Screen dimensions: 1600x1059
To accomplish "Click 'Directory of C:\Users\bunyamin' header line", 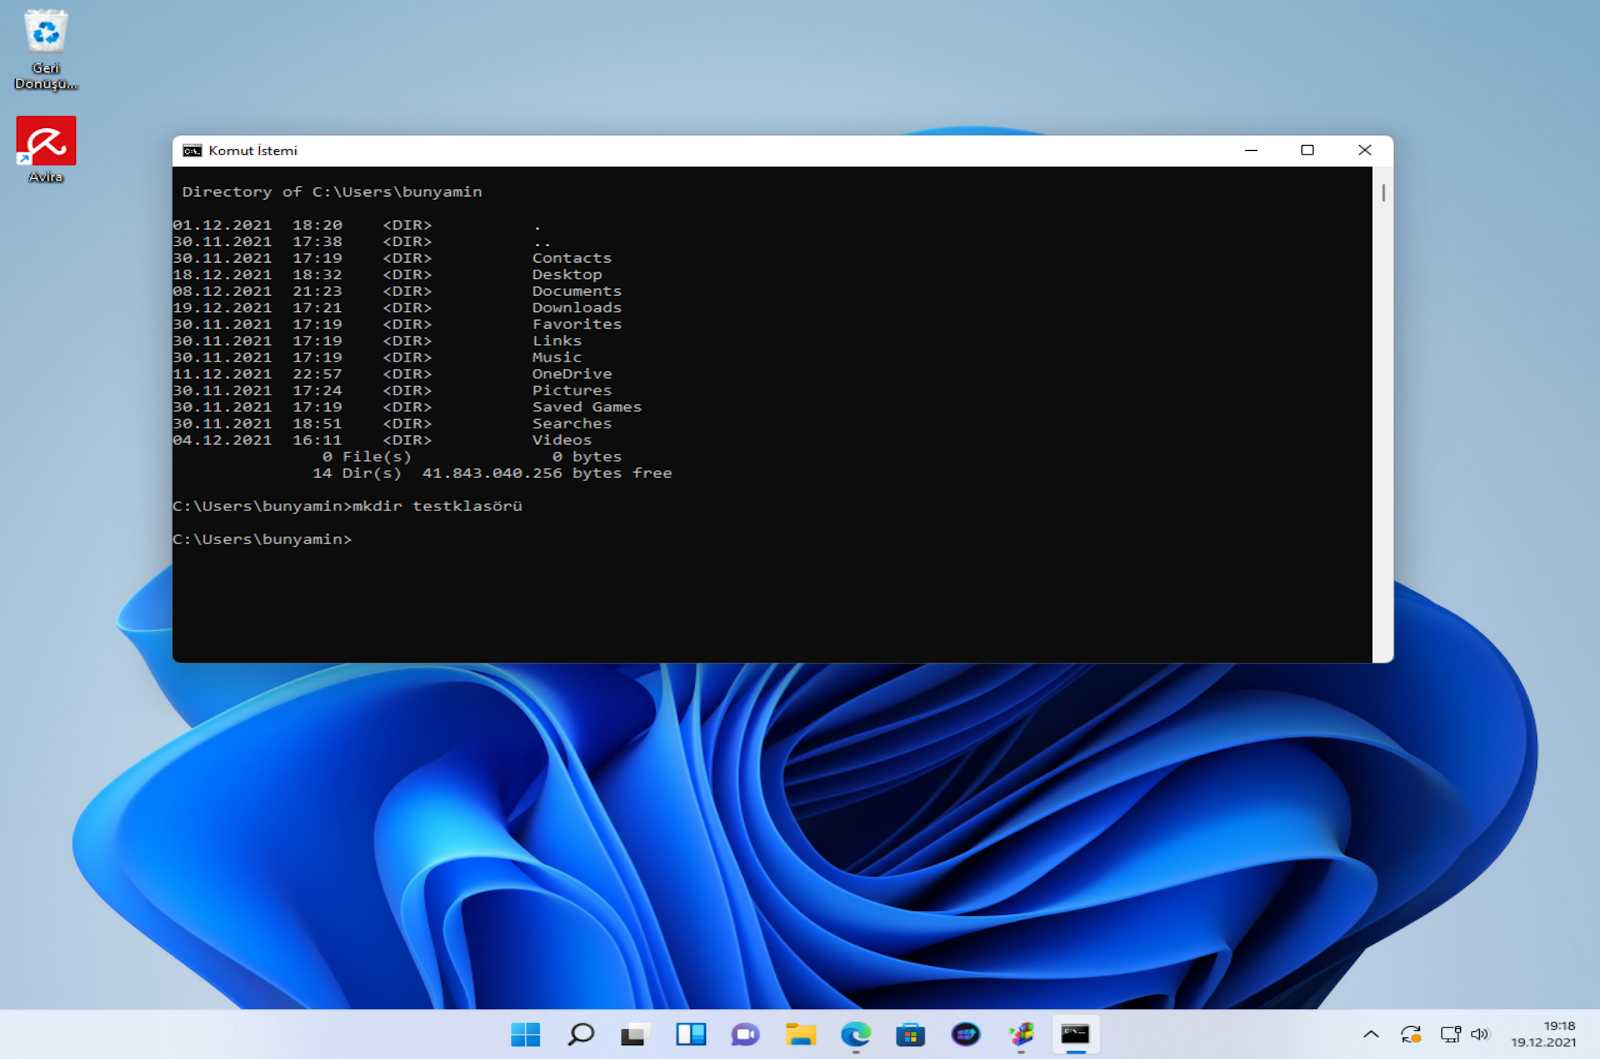I will pos(332,192).
